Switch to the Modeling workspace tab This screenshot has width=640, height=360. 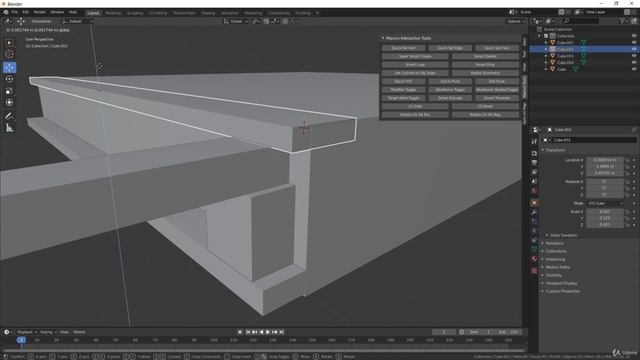(113, 13)
